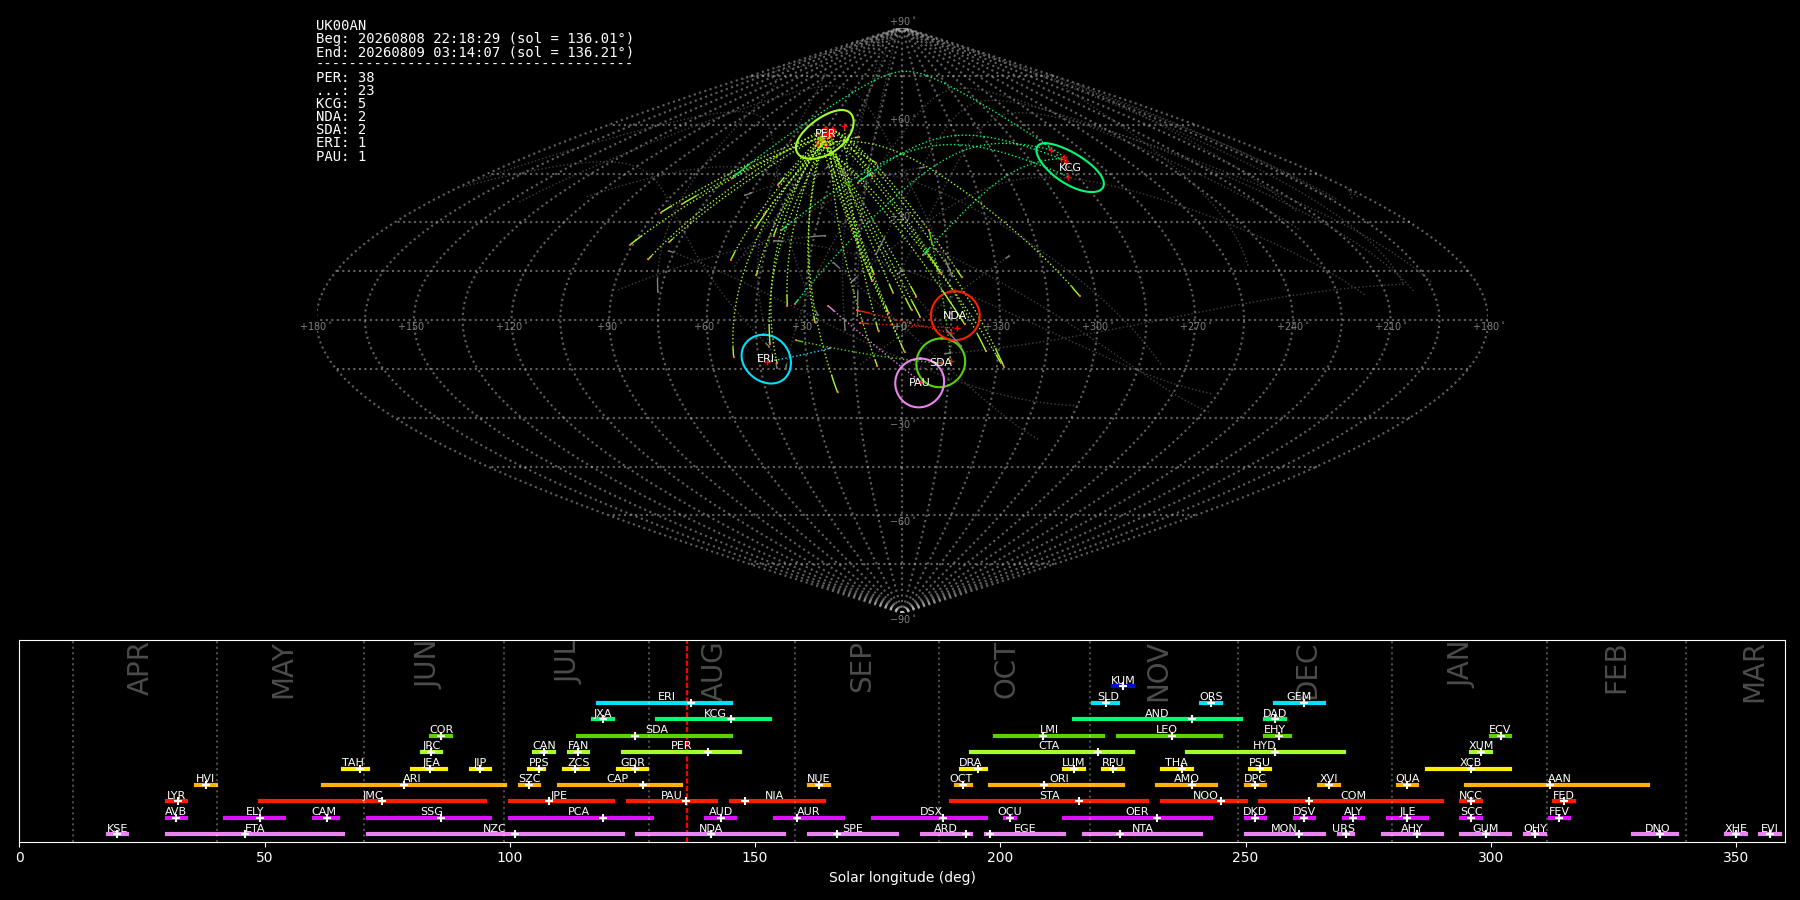
Task: Select the KCG radiant ellipse
Action: coord(1070,168)
